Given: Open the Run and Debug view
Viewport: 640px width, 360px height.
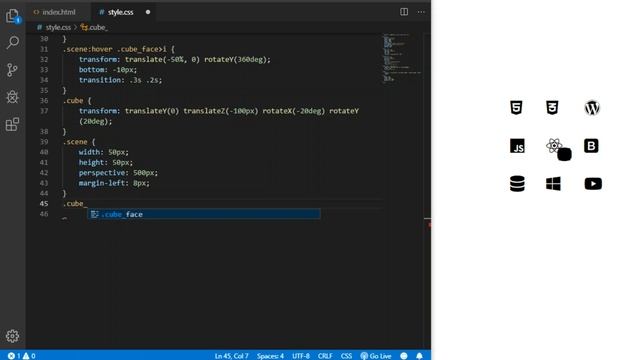Looking at the screenshot, I should (13, 97).
